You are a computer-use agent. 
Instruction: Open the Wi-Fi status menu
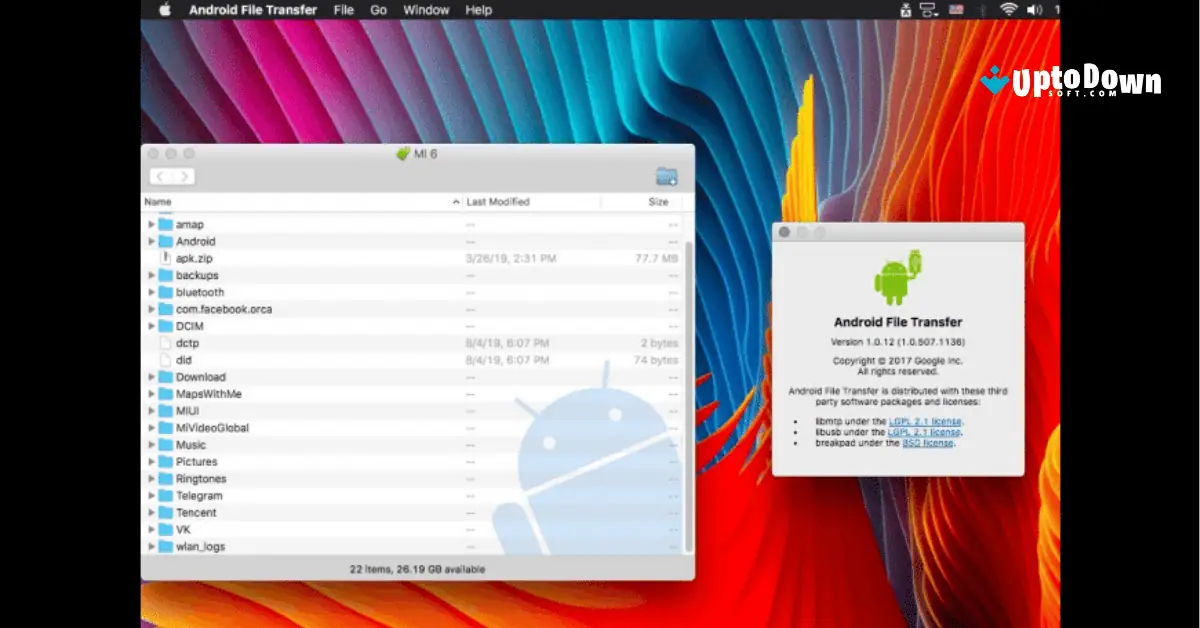(x=1007, y=10)
